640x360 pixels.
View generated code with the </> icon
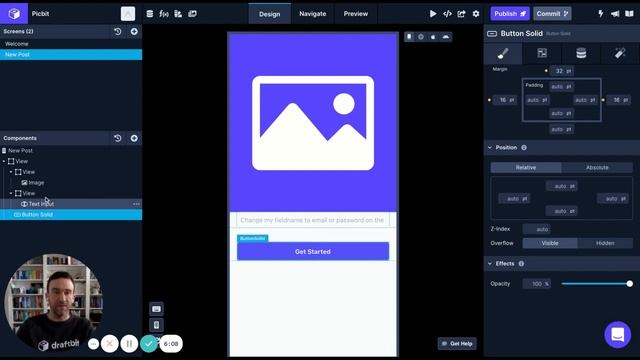tap(447, 13)
